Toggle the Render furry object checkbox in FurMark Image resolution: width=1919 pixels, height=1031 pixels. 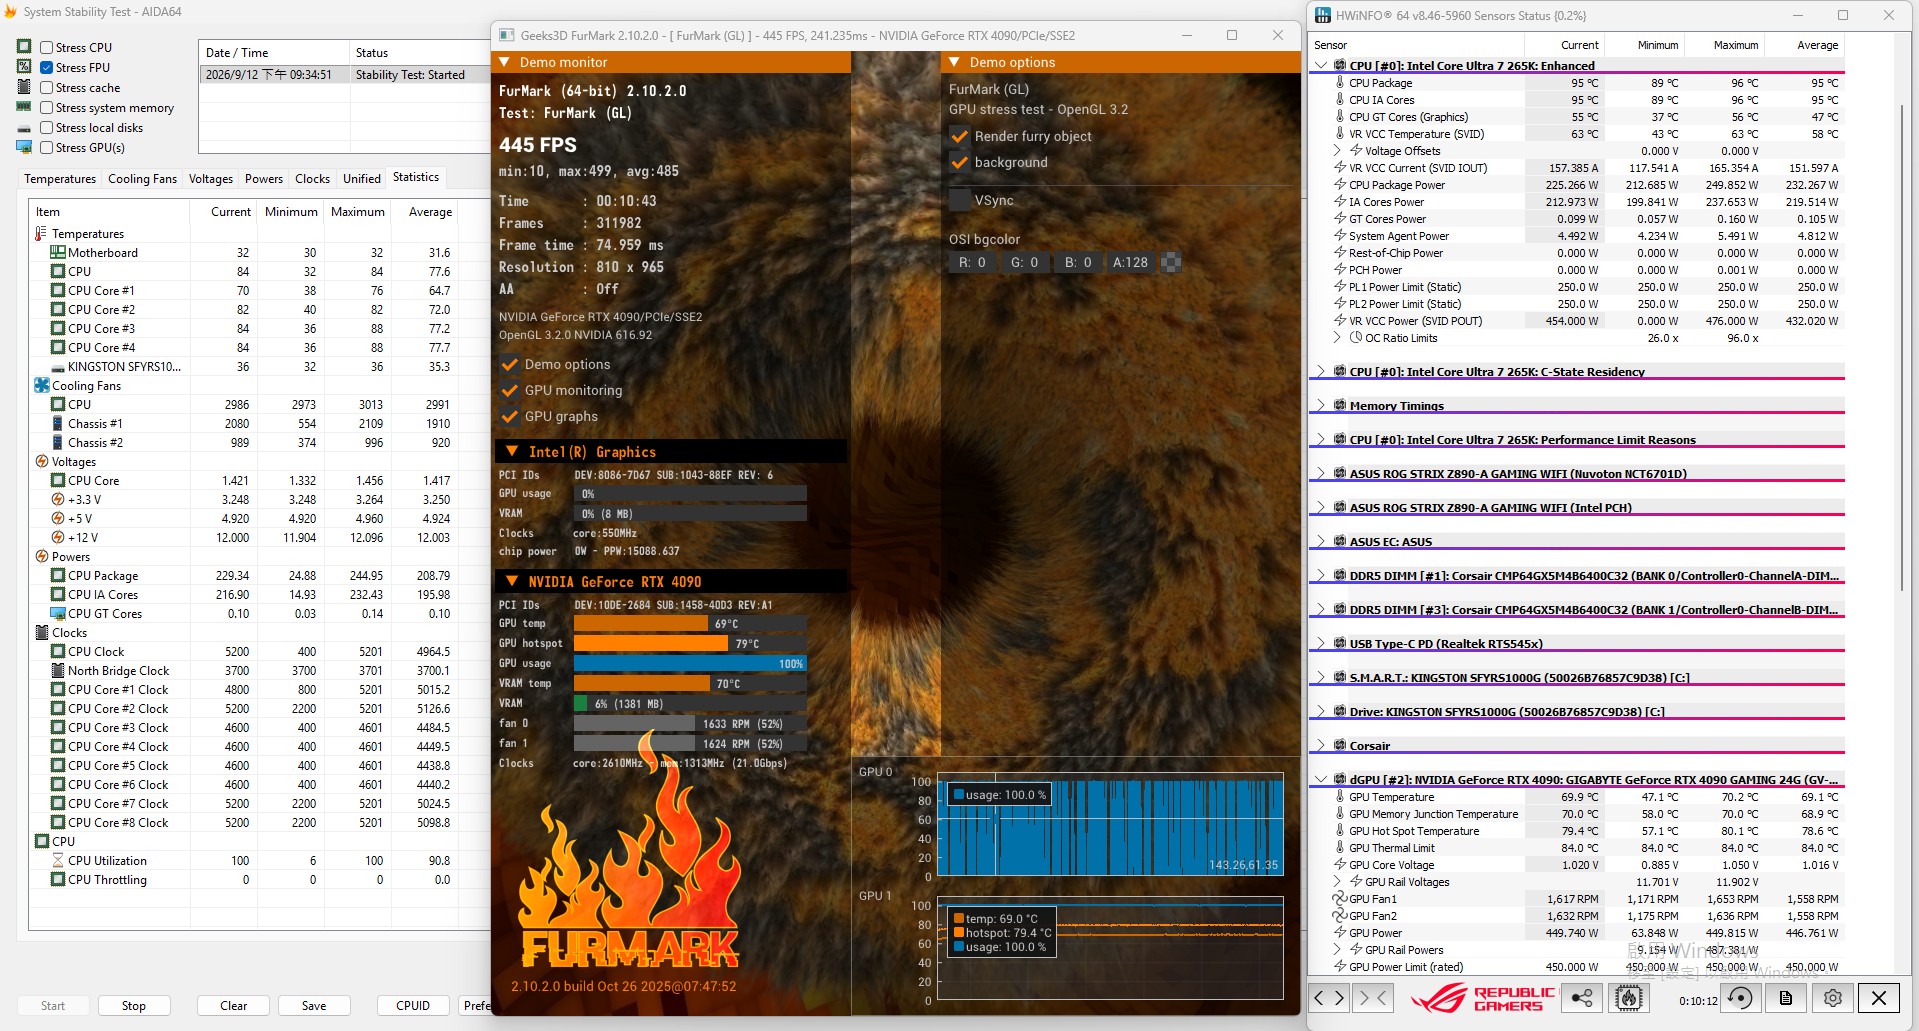coord(960,136)
